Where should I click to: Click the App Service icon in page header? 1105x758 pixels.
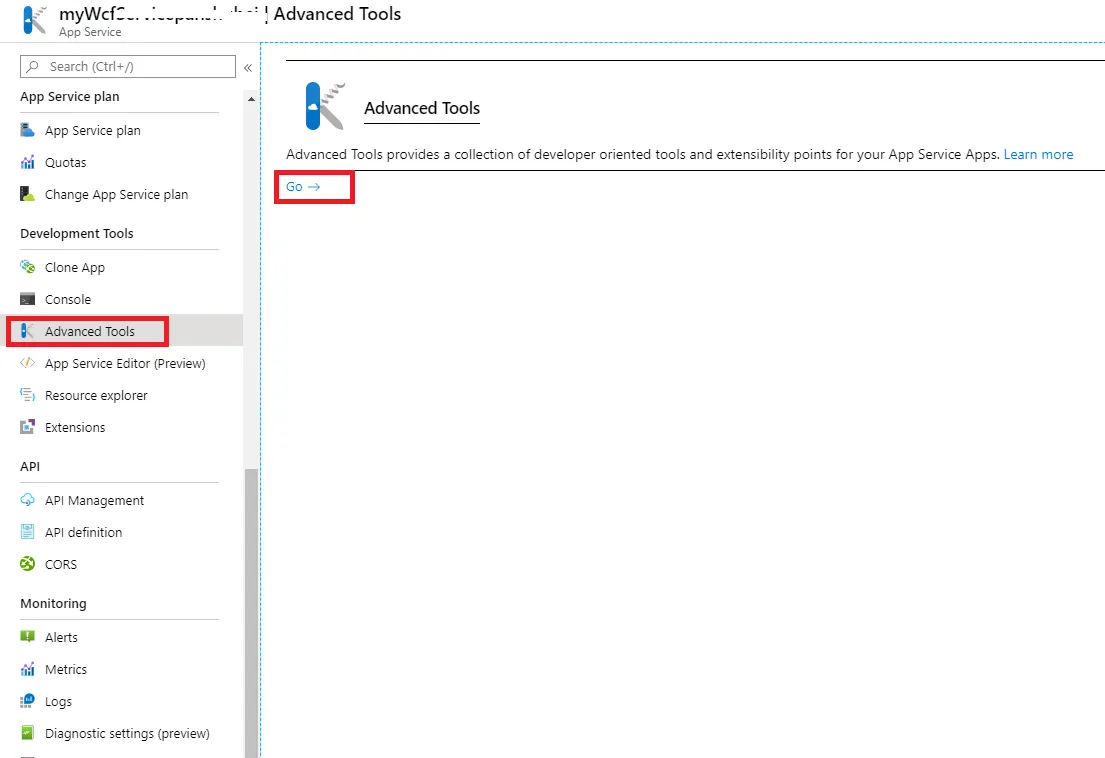pos(35,20)
